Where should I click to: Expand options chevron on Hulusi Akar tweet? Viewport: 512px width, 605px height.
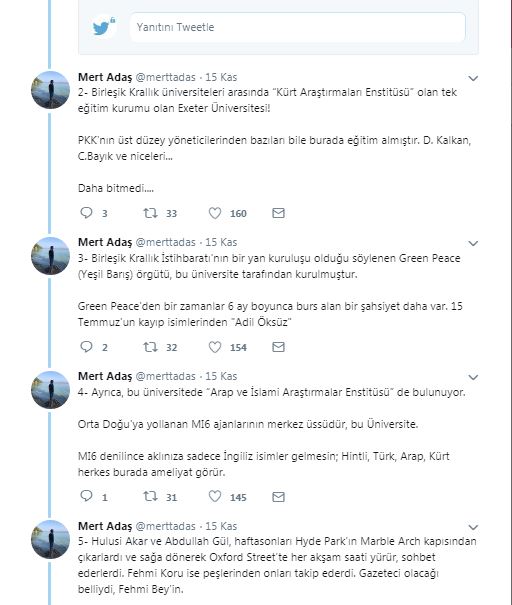click(473, 527)
